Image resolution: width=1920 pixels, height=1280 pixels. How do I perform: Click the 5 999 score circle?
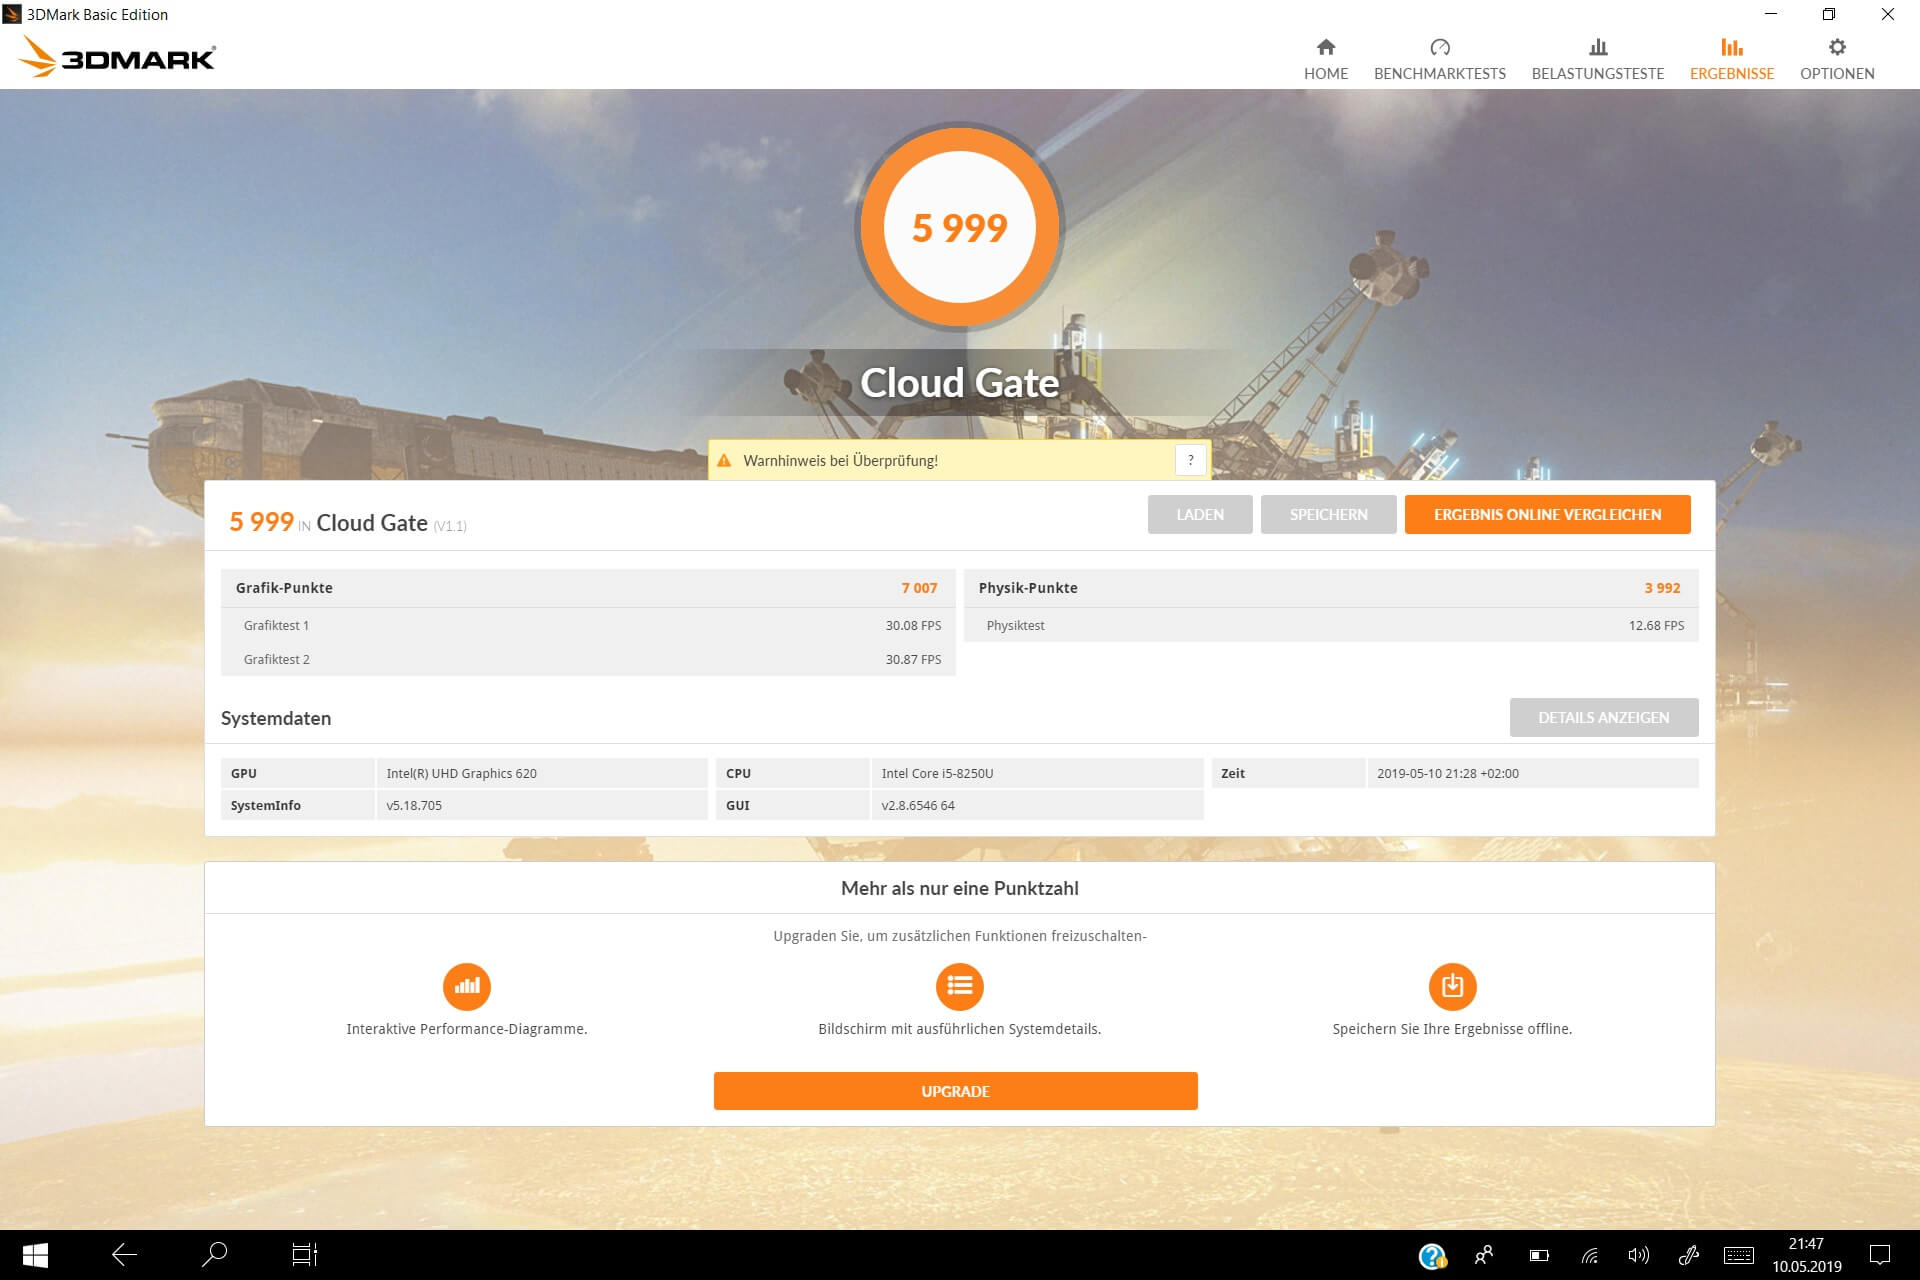pyautogui.click(x=959, y=228)
